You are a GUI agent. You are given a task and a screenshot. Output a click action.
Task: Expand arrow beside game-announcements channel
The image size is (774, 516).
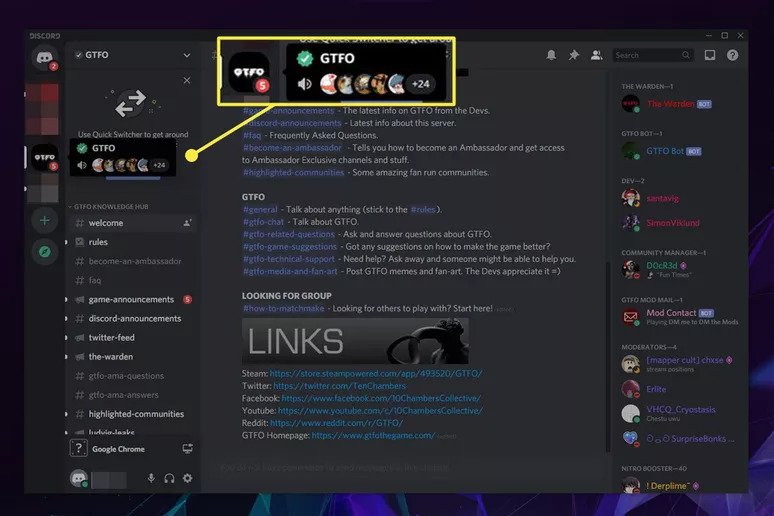[67, 299]
